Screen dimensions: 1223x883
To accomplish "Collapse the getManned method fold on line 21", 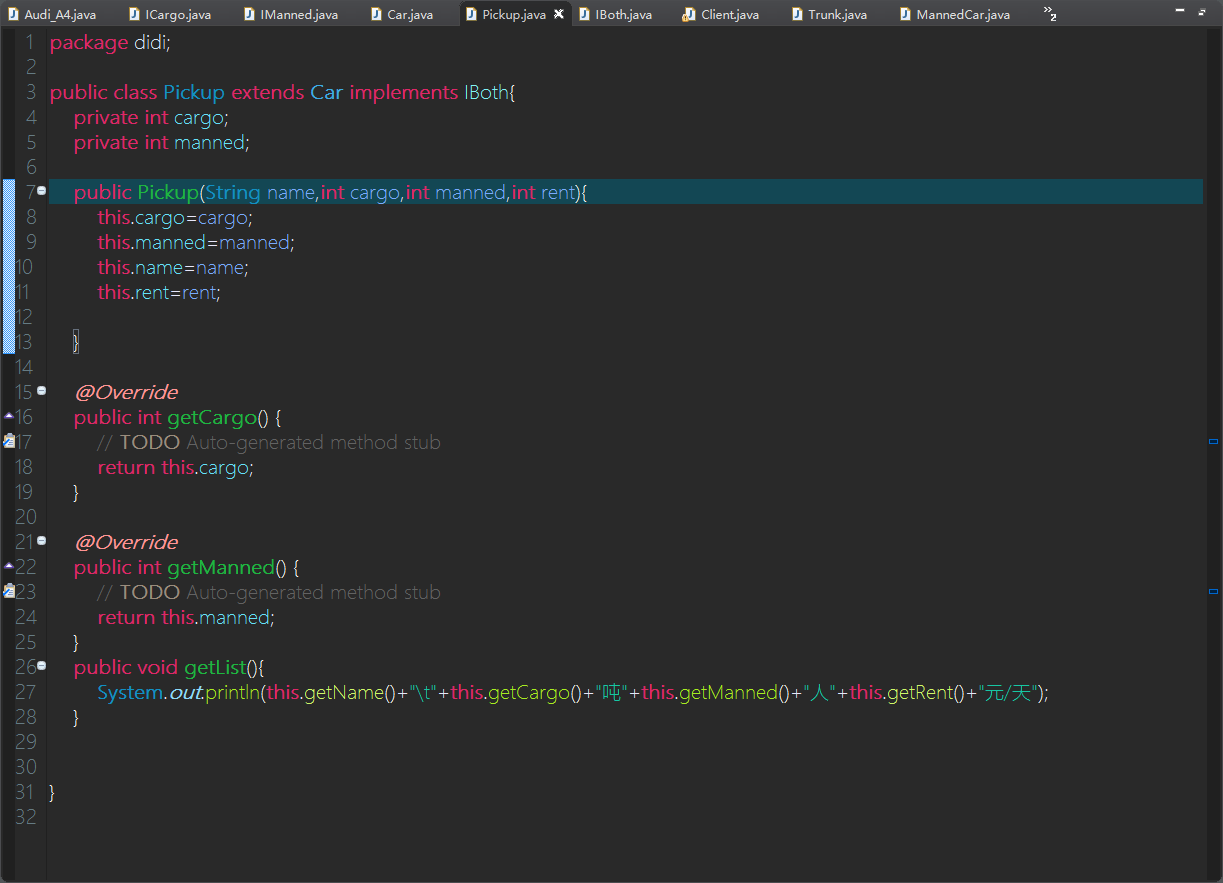I will [x=42, y=541].
